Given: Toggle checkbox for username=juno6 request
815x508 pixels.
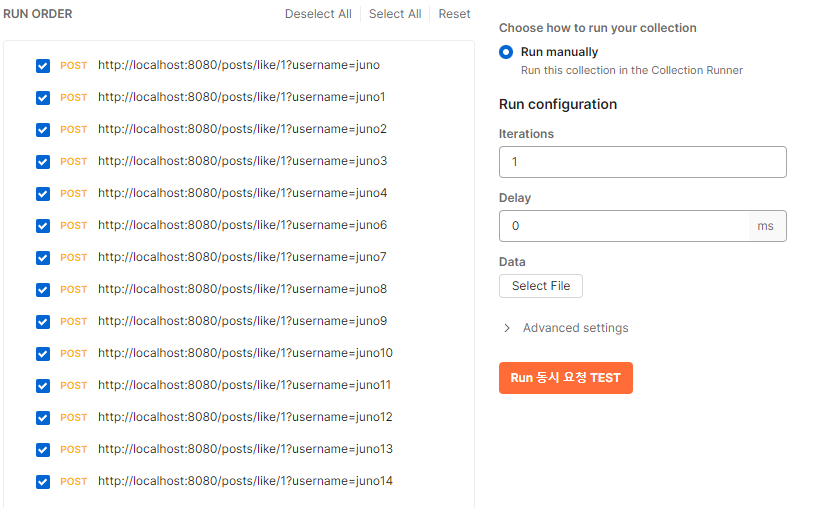Looking at the screenshot, I should tap(43, 226).
